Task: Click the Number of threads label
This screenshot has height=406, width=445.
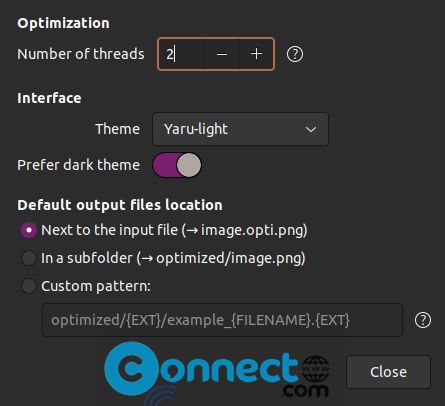Action: click(x=81, y=54)
